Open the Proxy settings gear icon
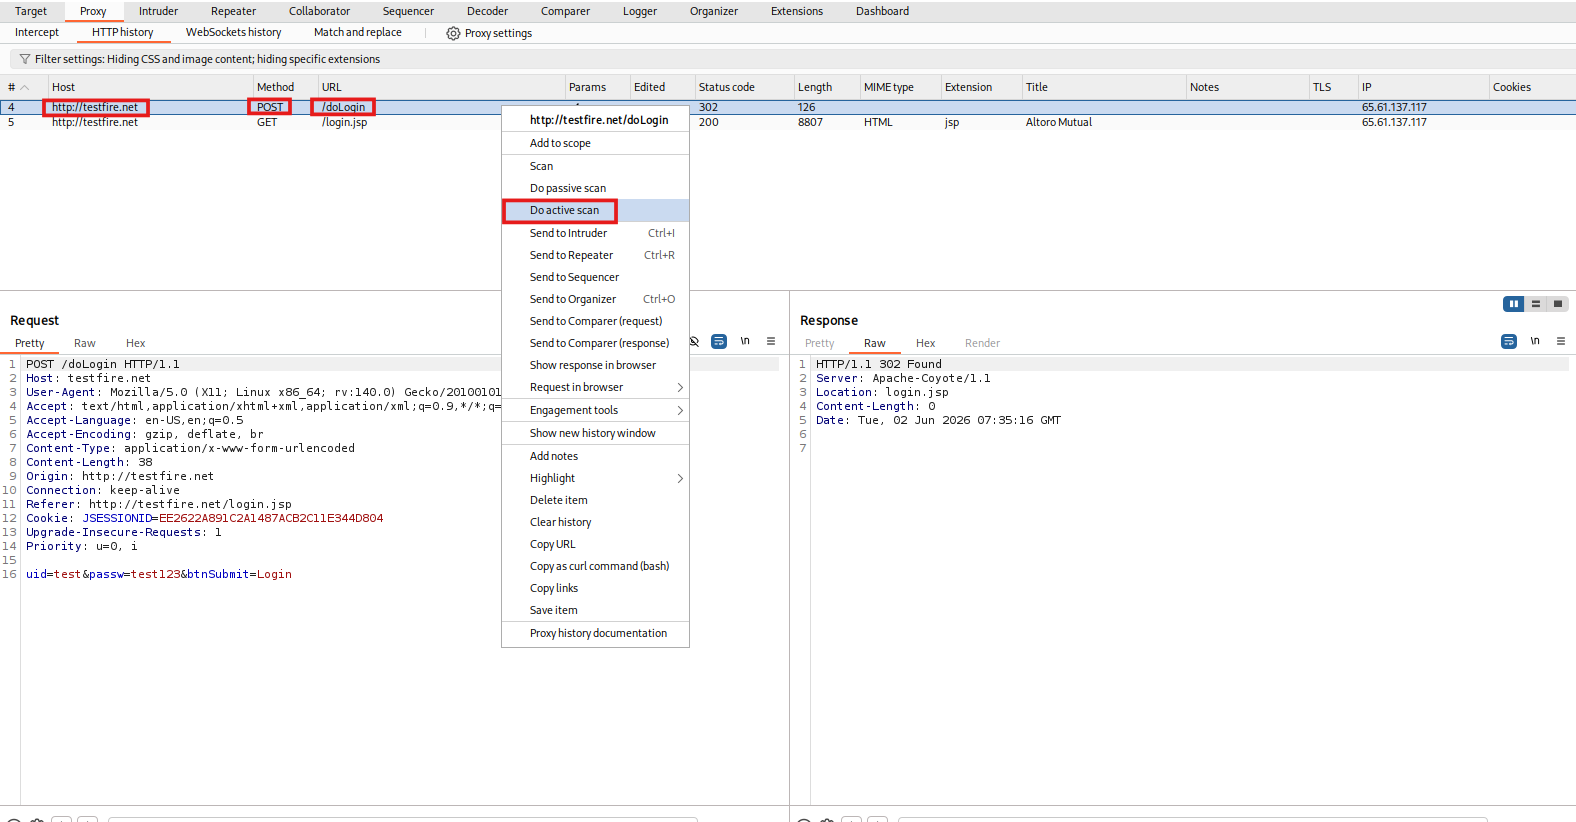This screenshot has width=1576, height=822. click(453, 33)
